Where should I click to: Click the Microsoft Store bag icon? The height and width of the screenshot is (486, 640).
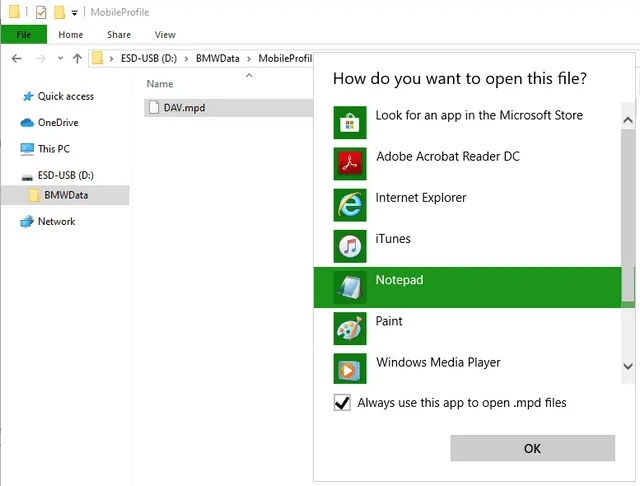pyautogui.click(x=350, y=122)
